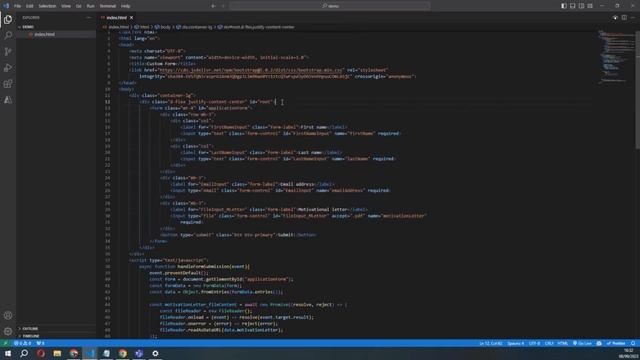Open the Settings gear in the taskbar
640x360 pixels.
(x=156, y=353)
